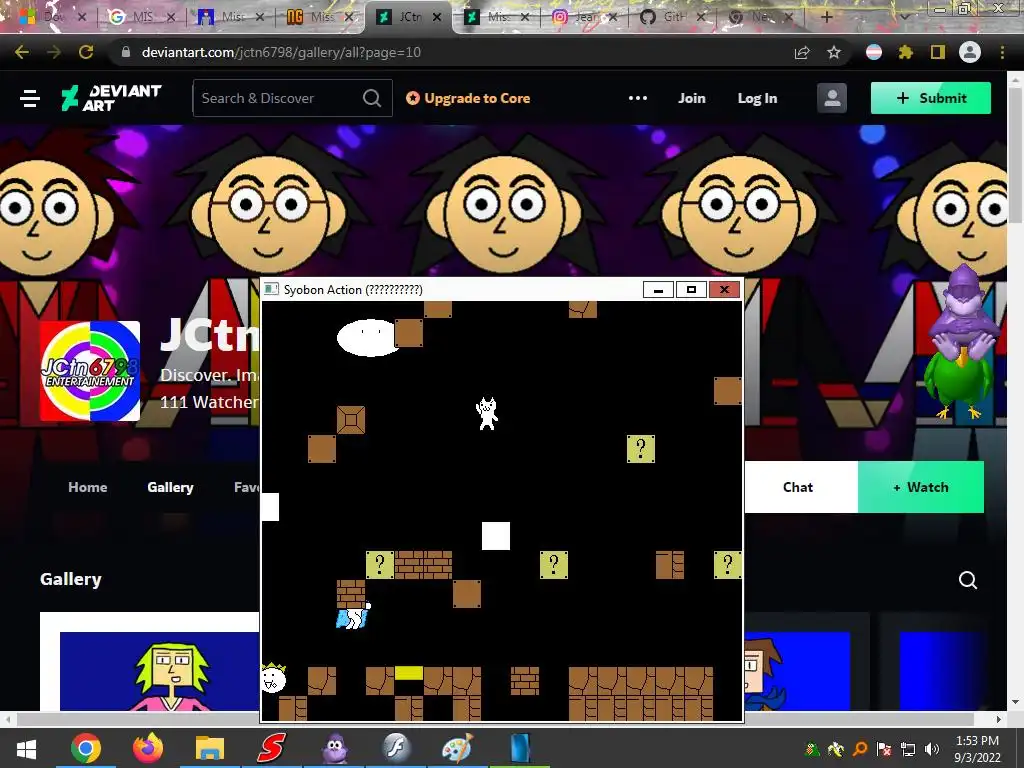This screenshot has width=1024, height=768.
Task: Open the DeviantArt more options ellipsis
Action: click(x=637, y=98)
